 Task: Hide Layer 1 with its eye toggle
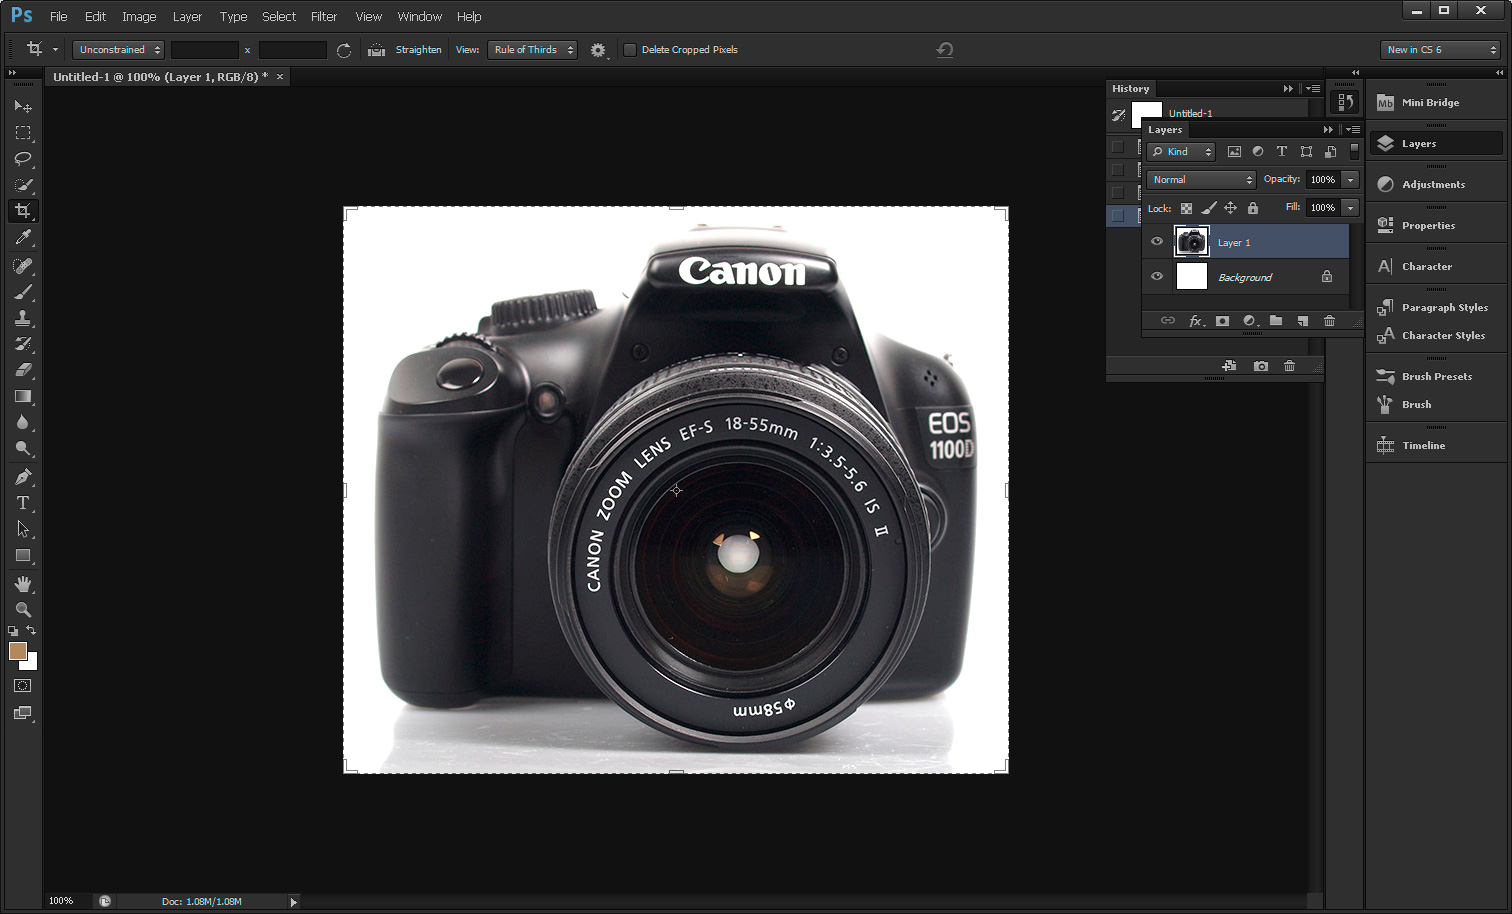point(1157,241)
